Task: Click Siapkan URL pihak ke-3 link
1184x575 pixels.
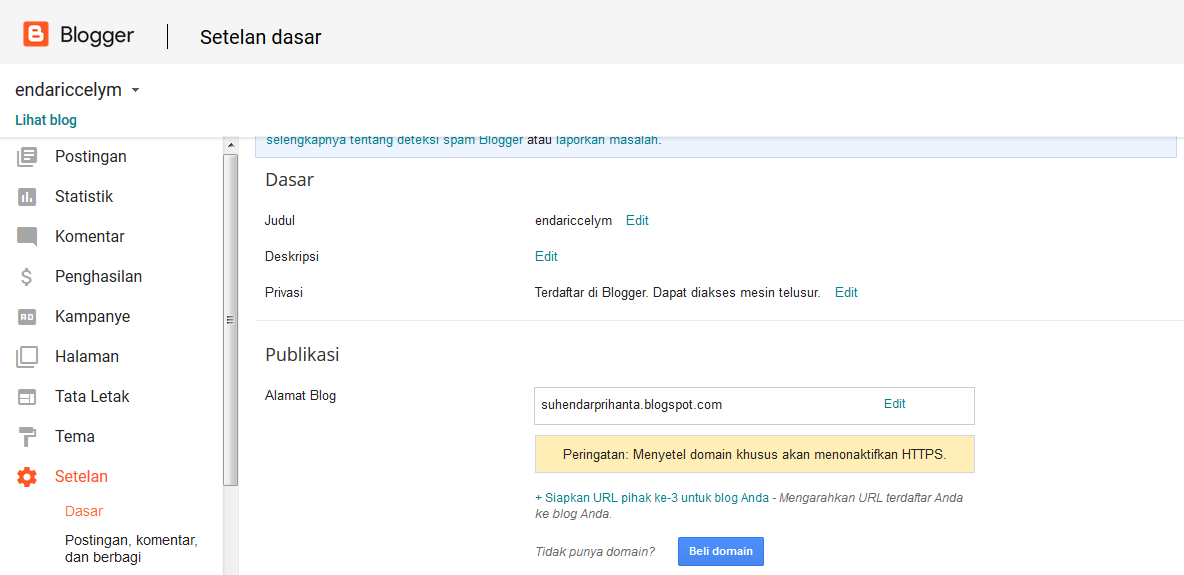Action: (x=652, y=498)
